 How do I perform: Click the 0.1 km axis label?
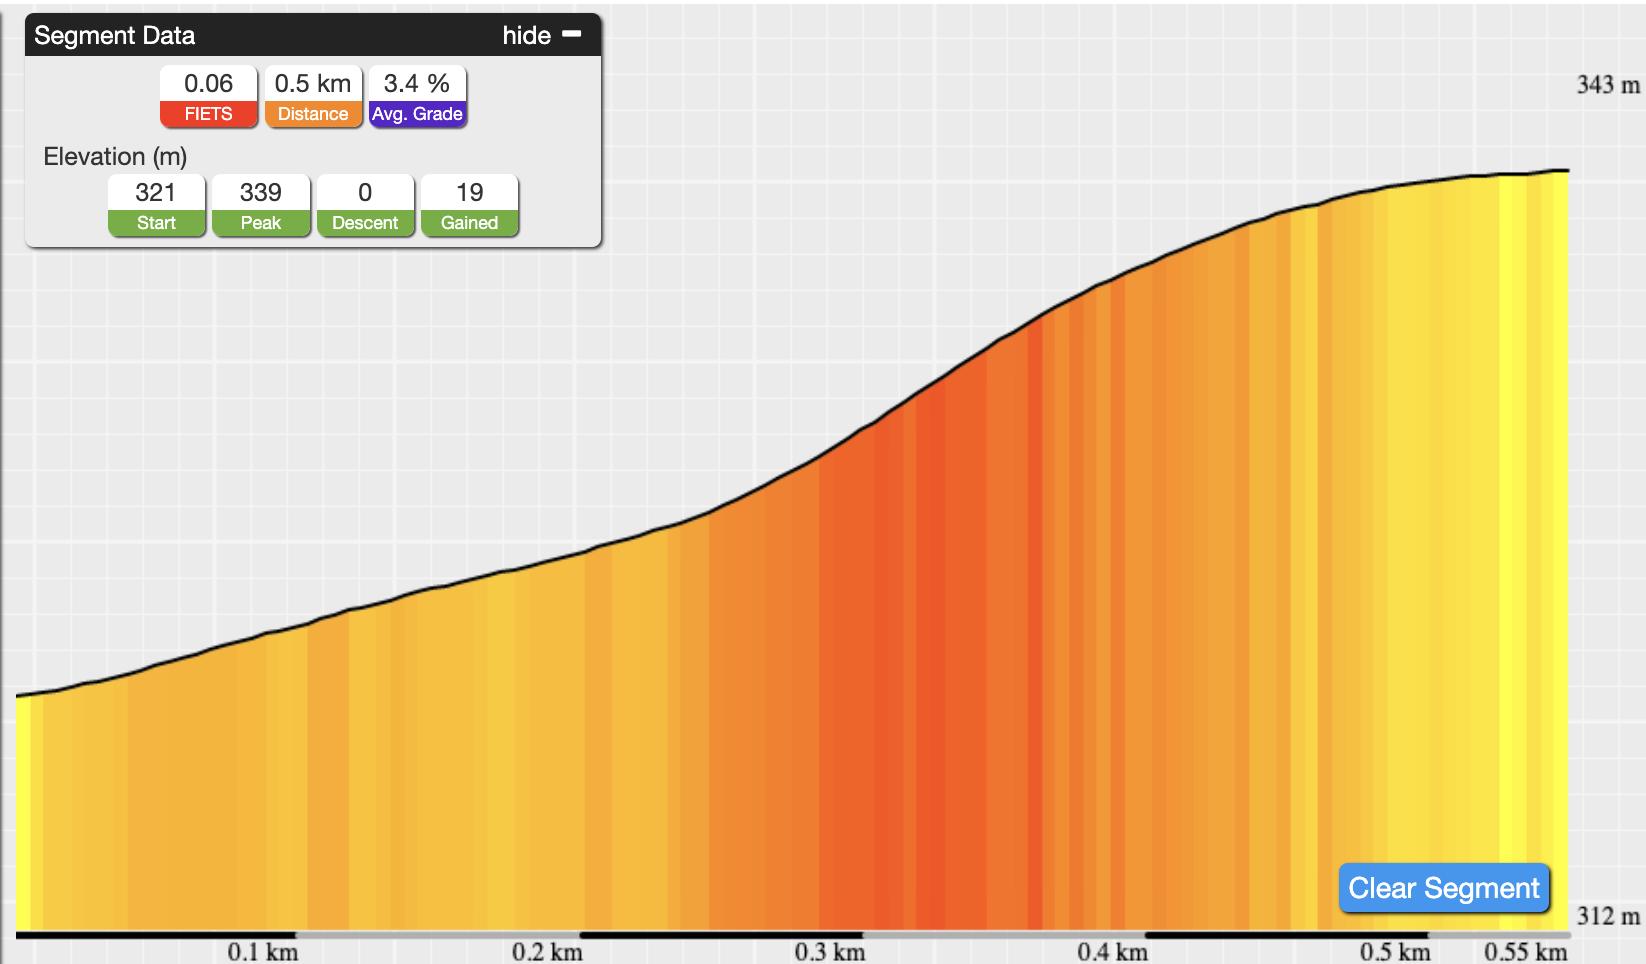pos(263,952)
